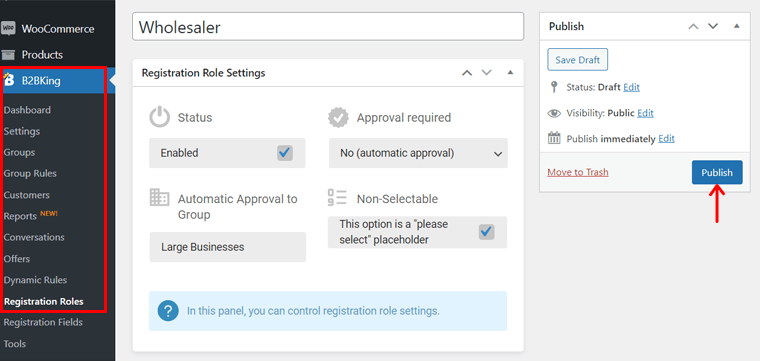
Task: Click the building icon beside Automatic Approval
Action: click(159, 198)
